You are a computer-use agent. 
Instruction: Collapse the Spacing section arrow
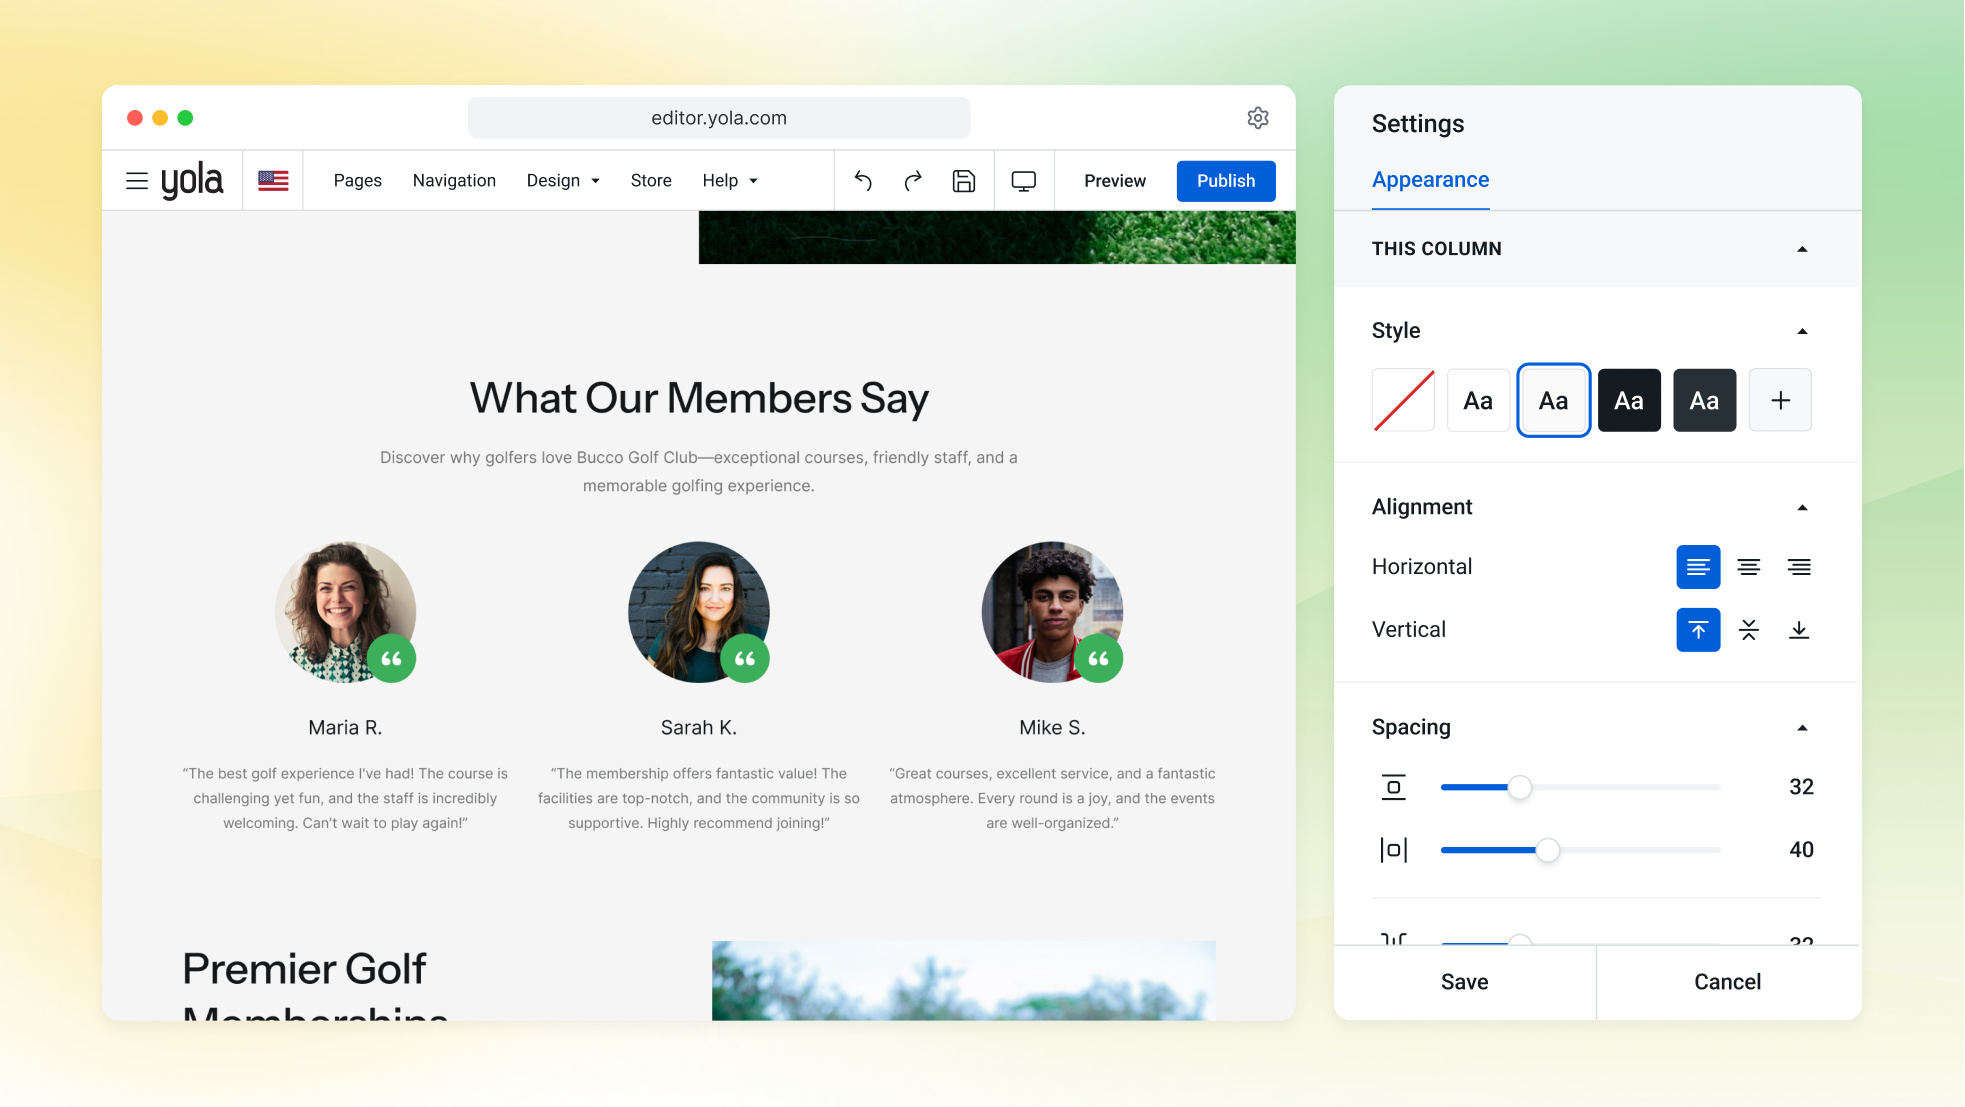[1802, 728]
